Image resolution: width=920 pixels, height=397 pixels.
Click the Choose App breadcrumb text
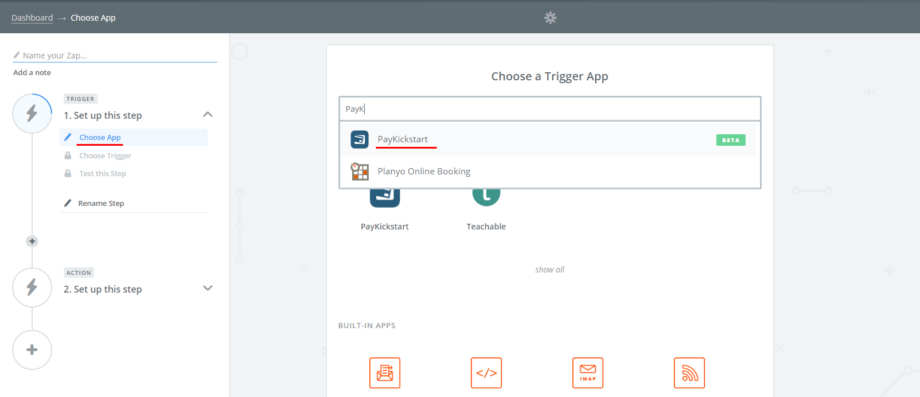tap(93, 18)
